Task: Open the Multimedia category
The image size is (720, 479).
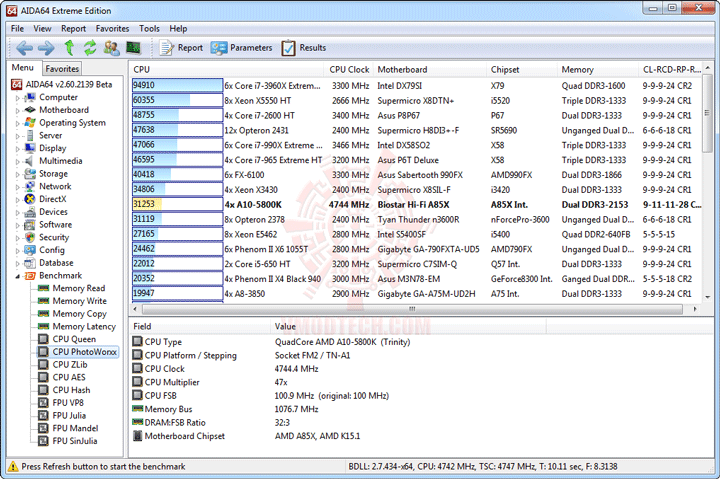Action: (61, 161)
